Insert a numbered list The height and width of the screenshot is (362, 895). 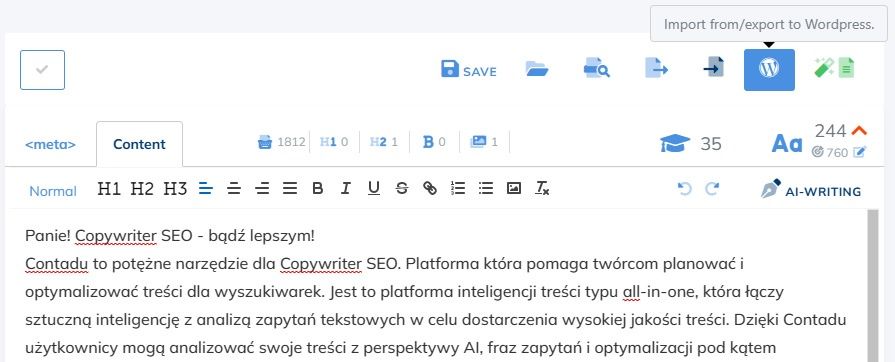click(458, 188)
